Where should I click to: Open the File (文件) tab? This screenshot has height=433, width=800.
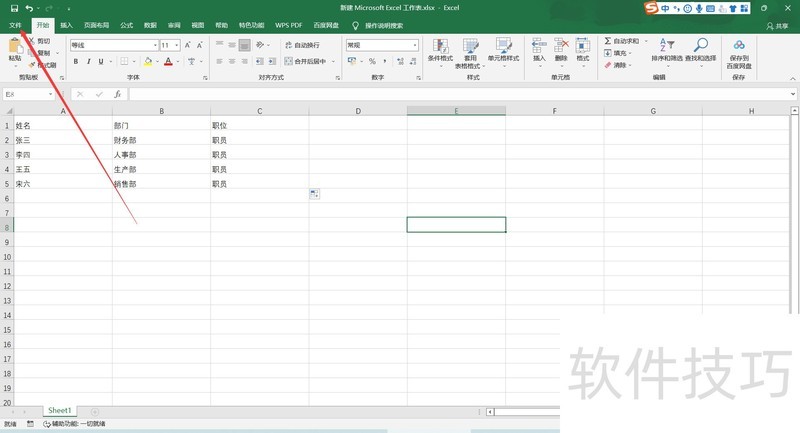pyautogui.click(x=15, y=26)
